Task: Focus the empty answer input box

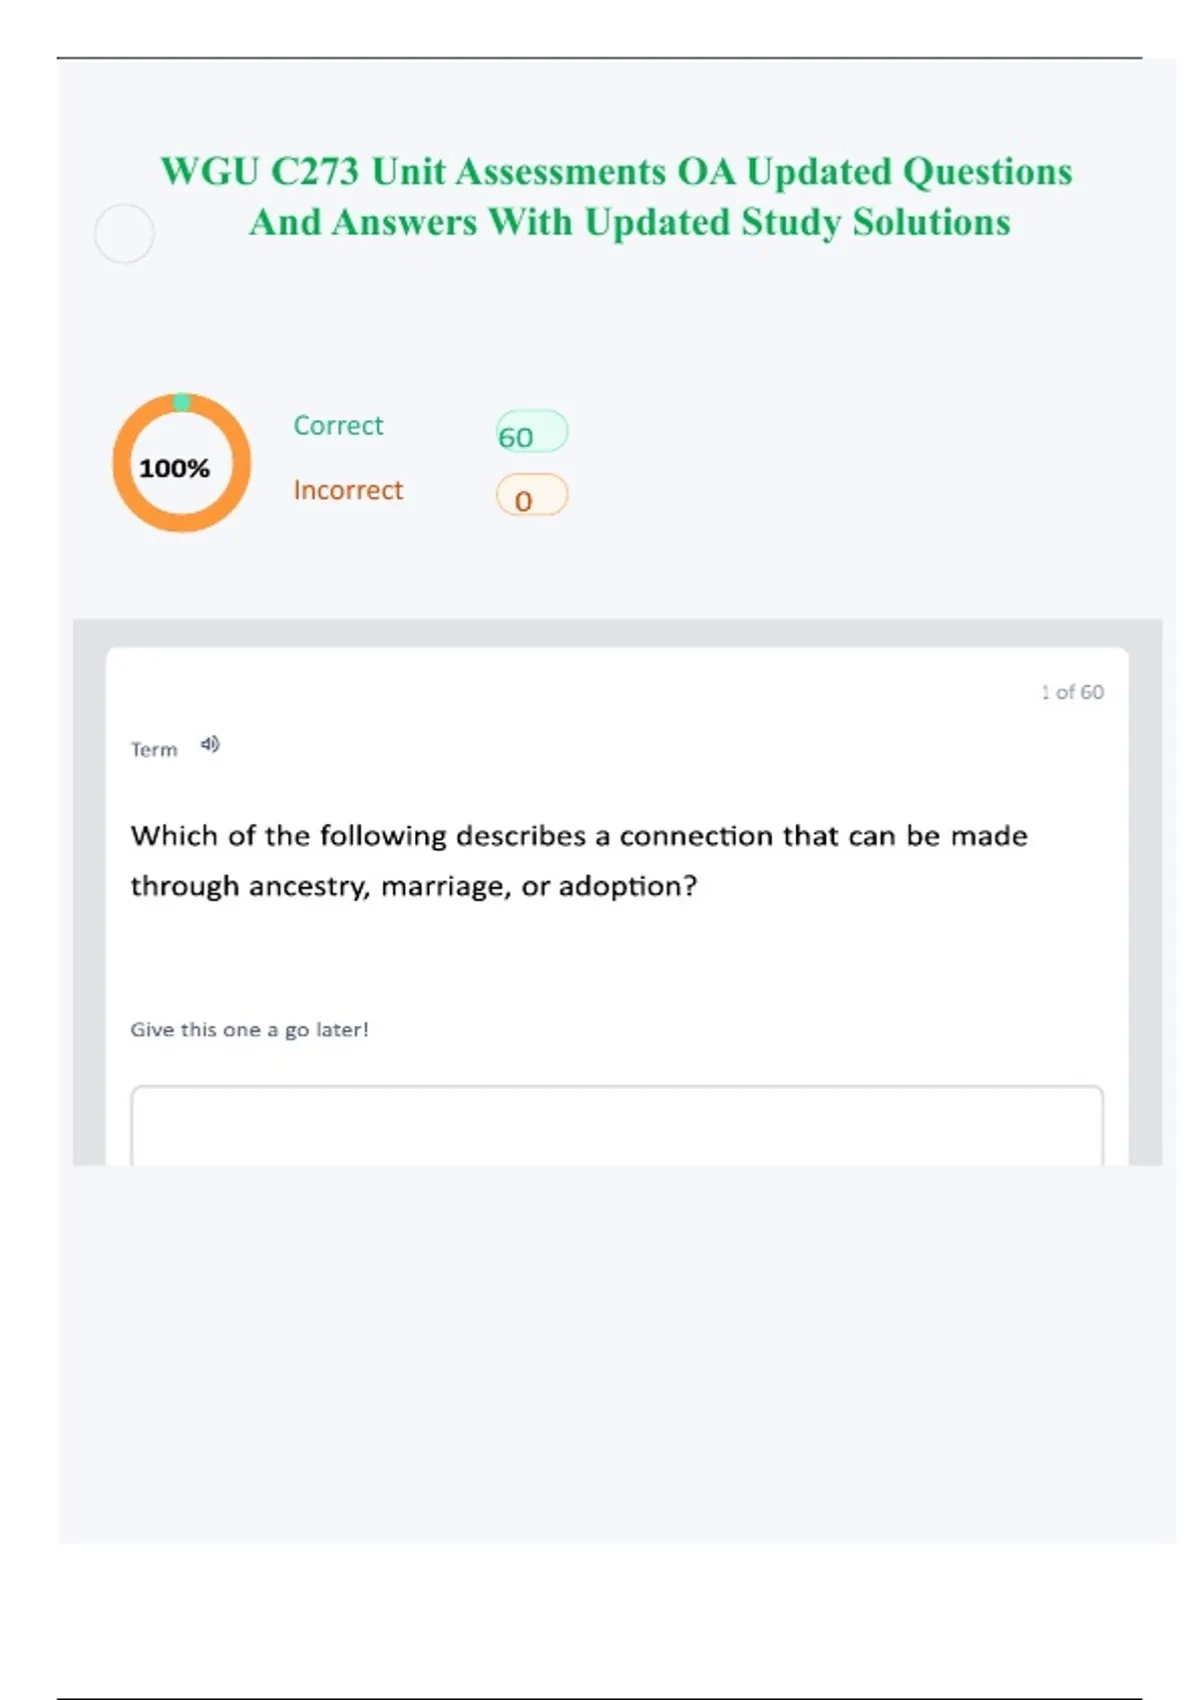Action: [x=616, y=1125]
